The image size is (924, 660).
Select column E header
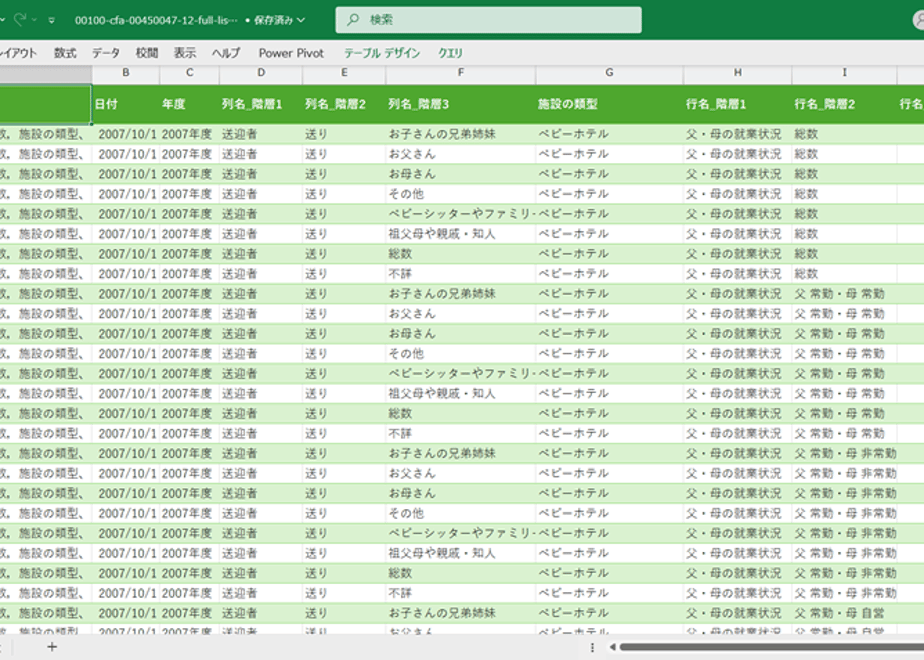point(344,73)
